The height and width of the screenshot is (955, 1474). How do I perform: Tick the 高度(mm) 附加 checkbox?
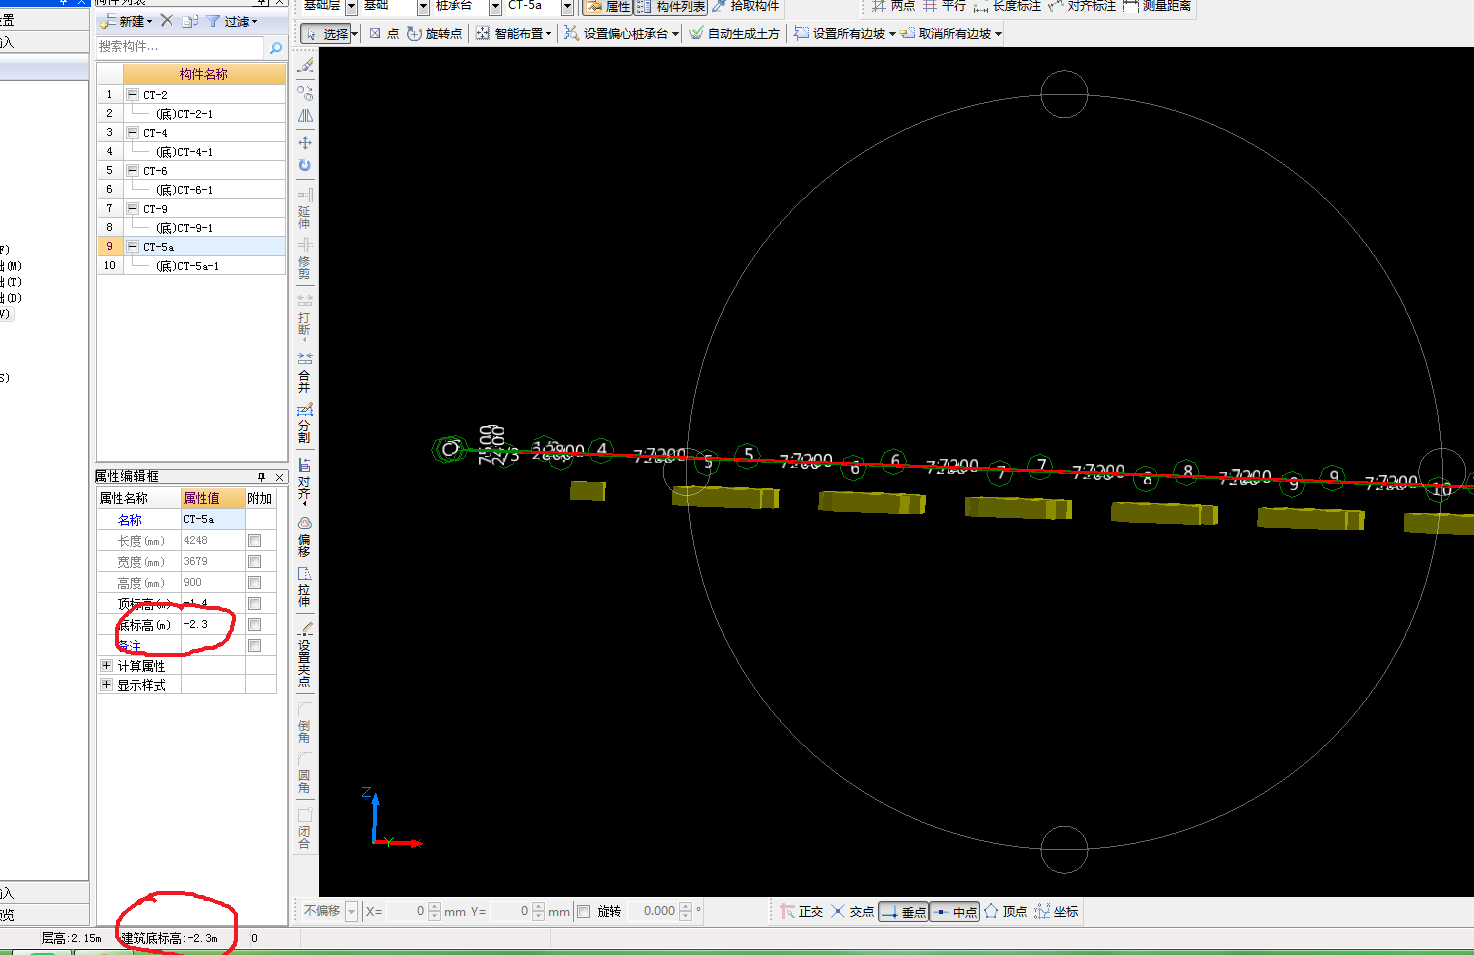point(254,582)
